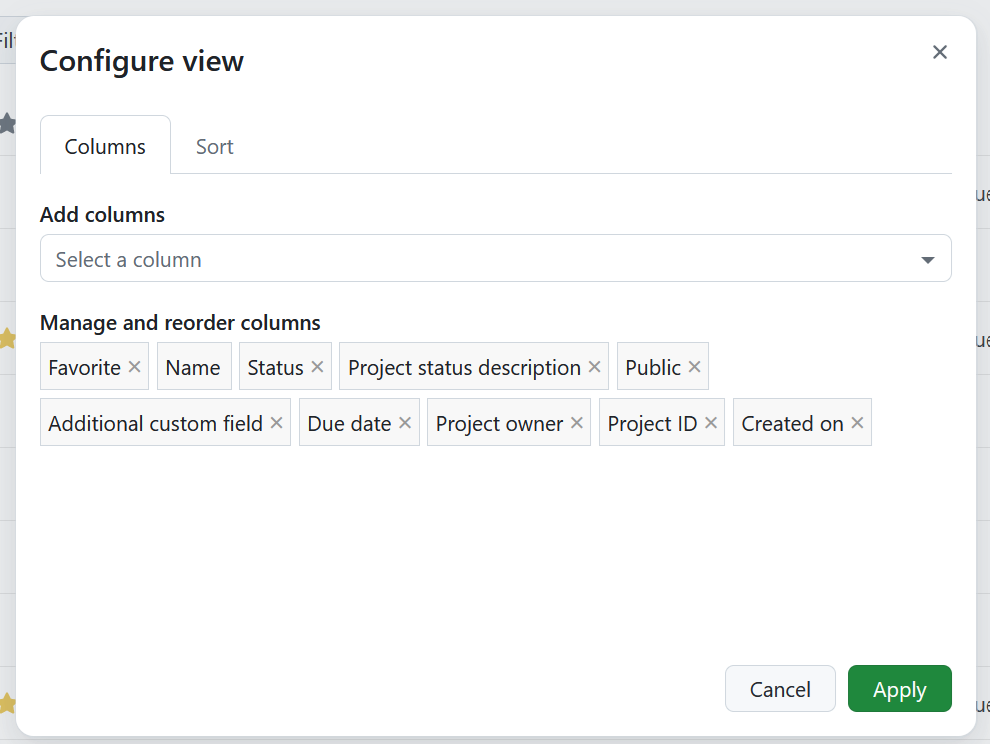This screenshot has height=744, width=990.
Task: Remove the Created on column chip
Action: click(x=856, y=422)
